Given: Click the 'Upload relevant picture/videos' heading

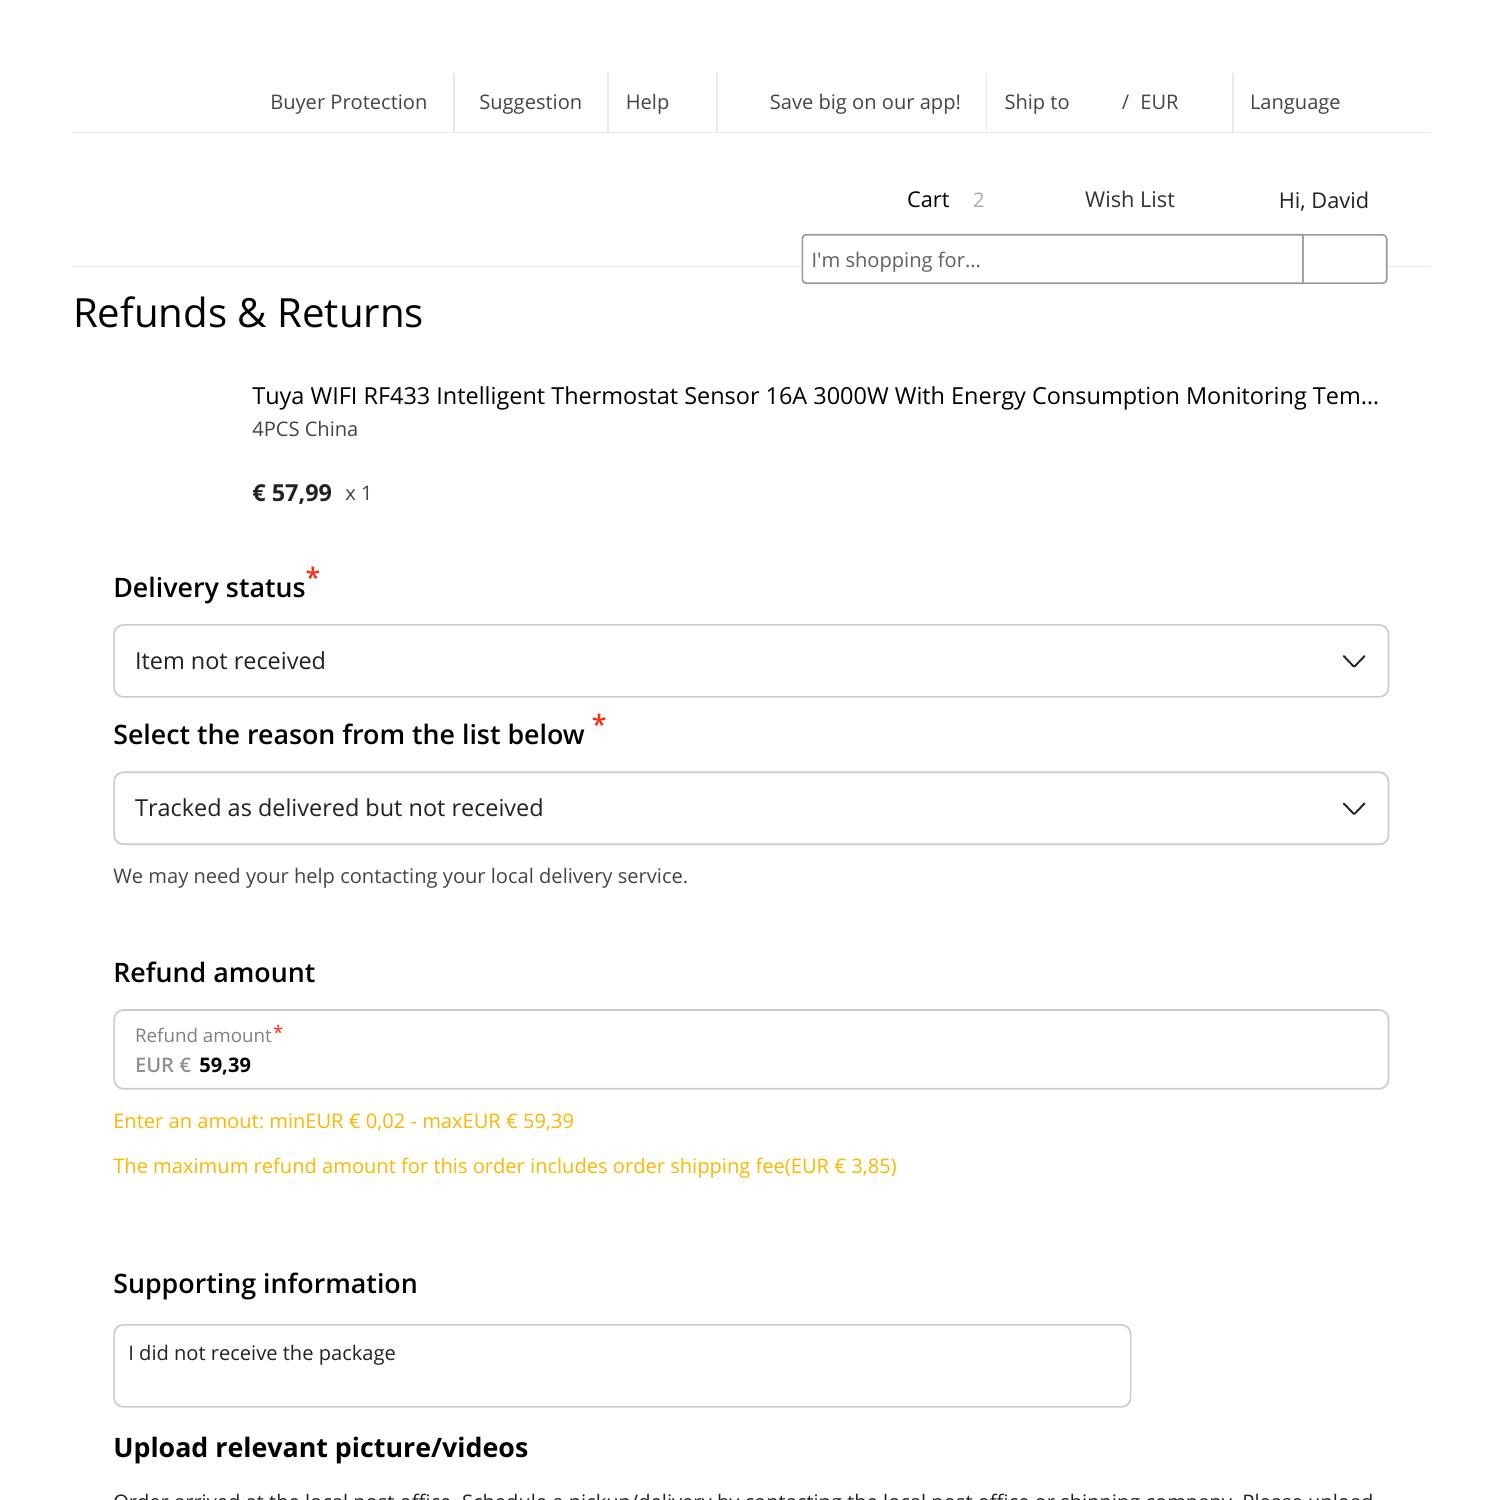Looking at the screenshot, I should pos(321,1447).
